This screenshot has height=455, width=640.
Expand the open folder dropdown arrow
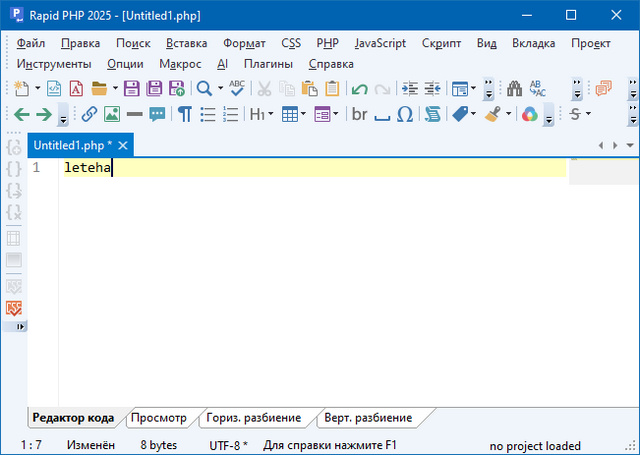coord(113,88)
